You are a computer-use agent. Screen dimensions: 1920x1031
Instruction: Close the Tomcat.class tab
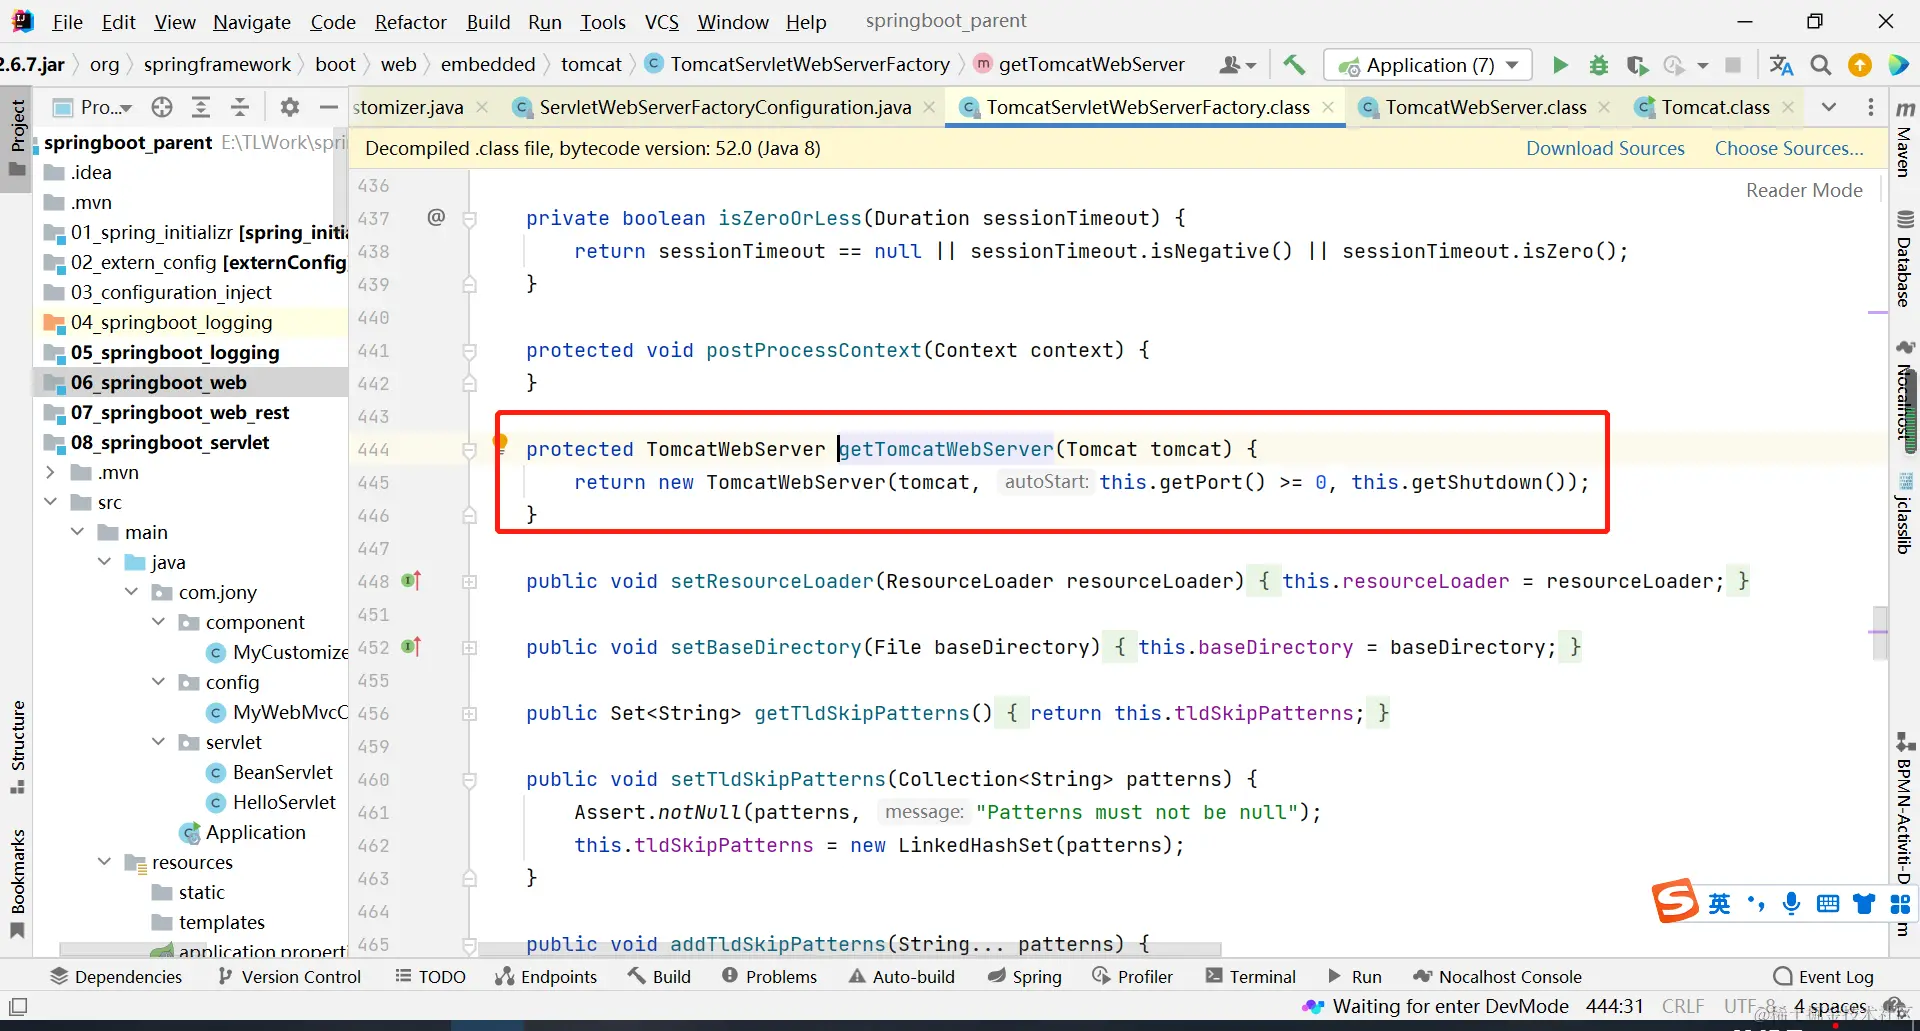[x=1788, y=107]
